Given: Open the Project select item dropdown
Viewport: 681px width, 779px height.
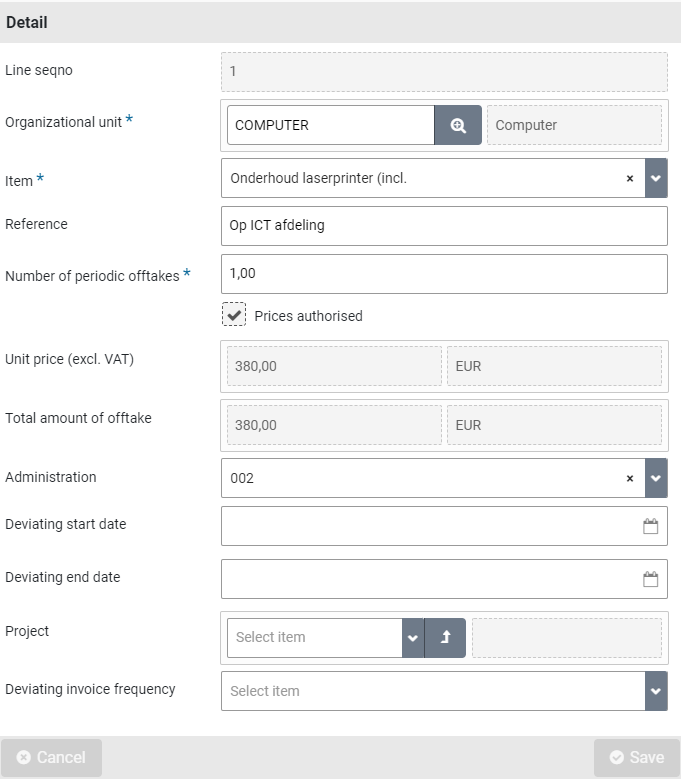Looking at the screenshot, I should tap(413, 637).
